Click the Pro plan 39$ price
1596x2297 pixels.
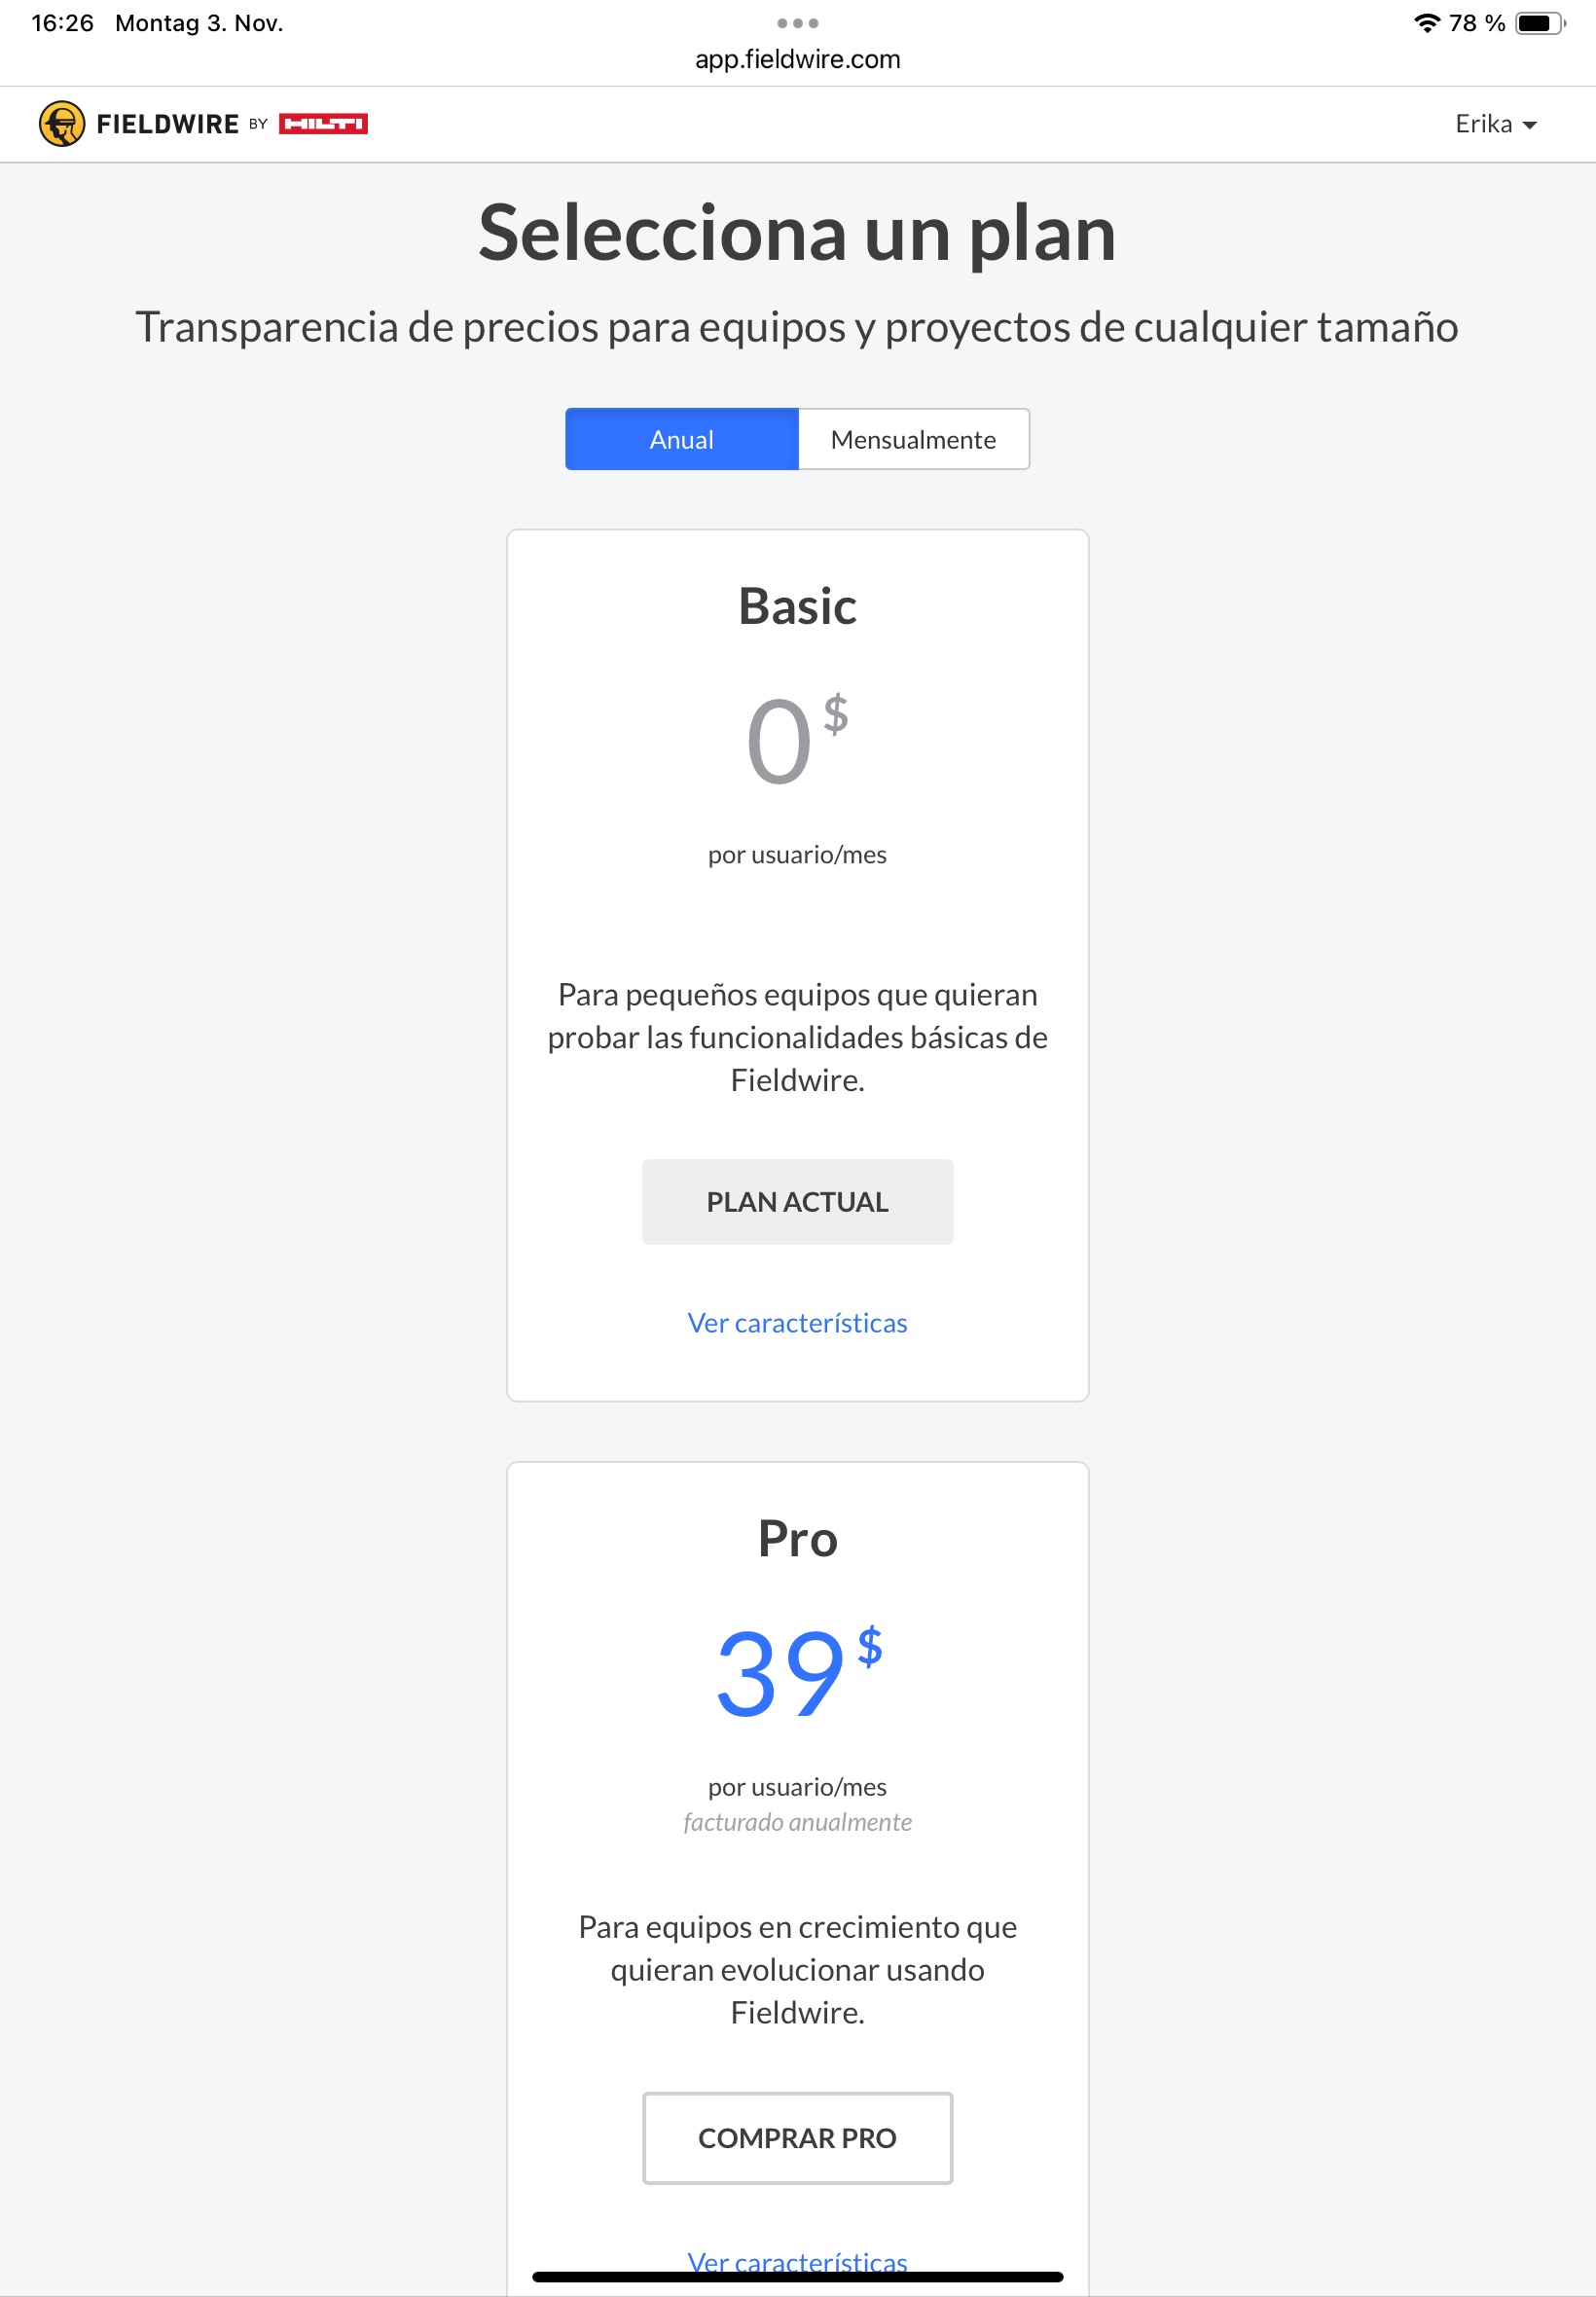point(797,1672)
